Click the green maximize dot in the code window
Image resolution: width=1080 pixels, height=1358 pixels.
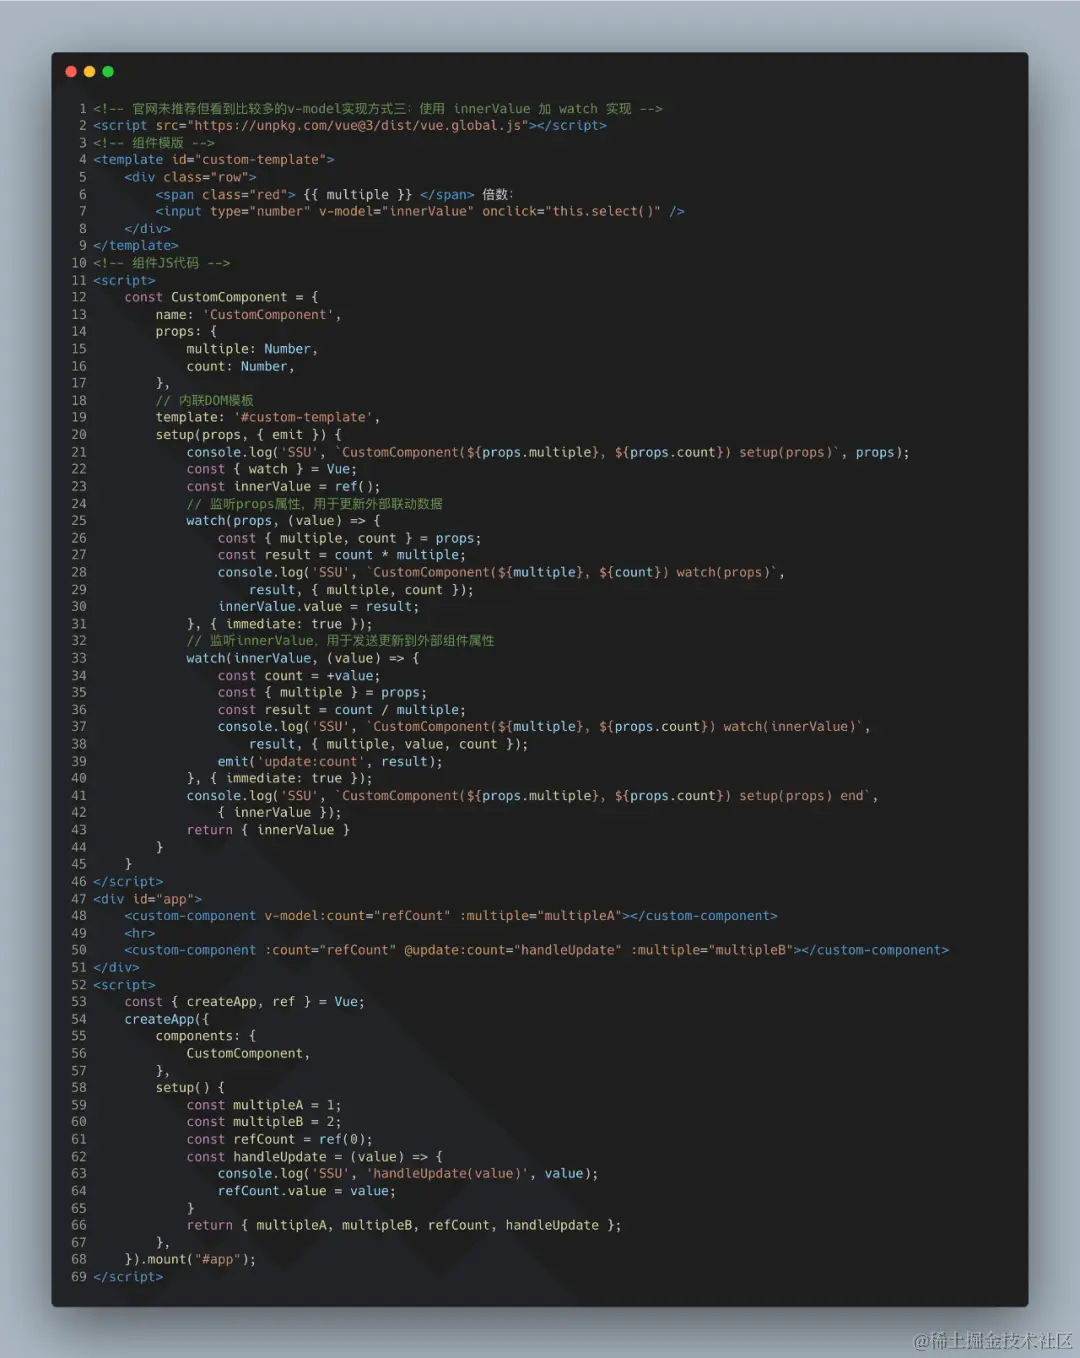click(x=108, y=72)
